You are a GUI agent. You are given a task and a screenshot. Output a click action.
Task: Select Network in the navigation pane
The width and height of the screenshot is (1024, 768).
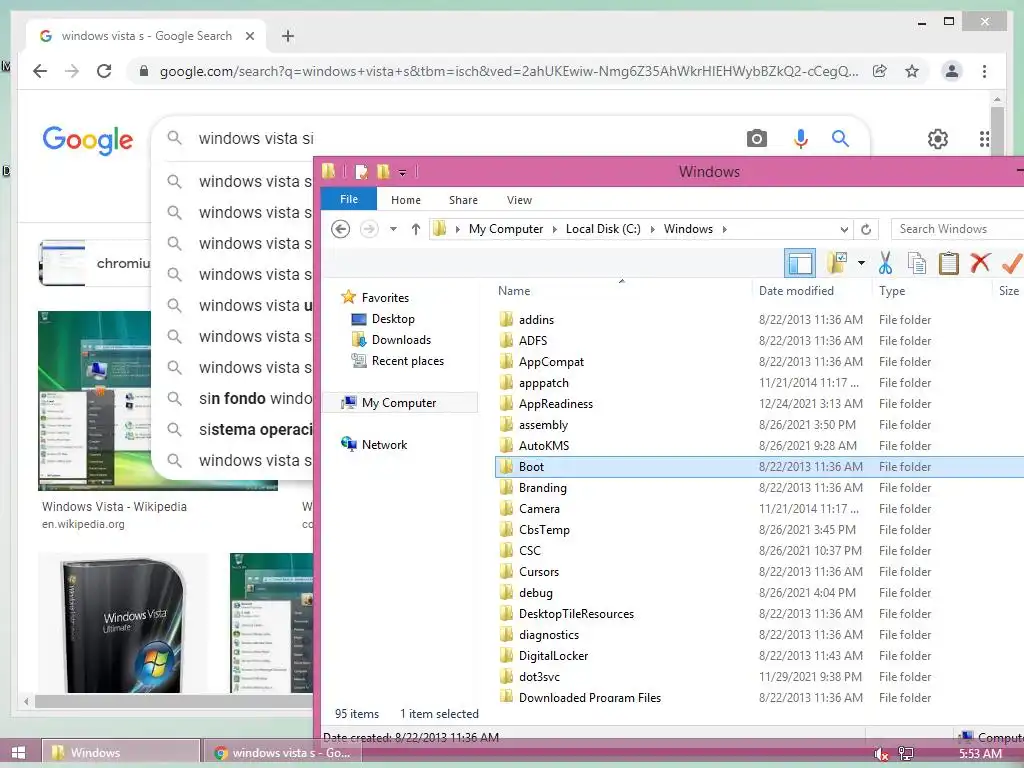[x=384, y=445]
